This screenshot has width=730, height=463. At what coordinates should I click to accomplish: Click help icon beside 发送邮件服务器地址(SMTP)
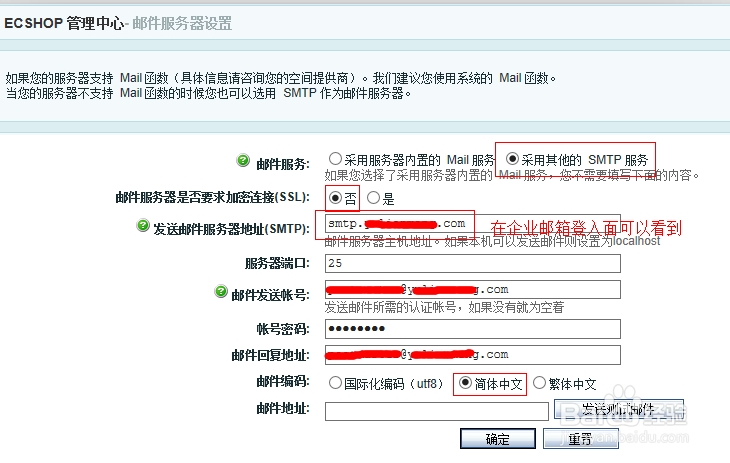click(x=143, y=225)
